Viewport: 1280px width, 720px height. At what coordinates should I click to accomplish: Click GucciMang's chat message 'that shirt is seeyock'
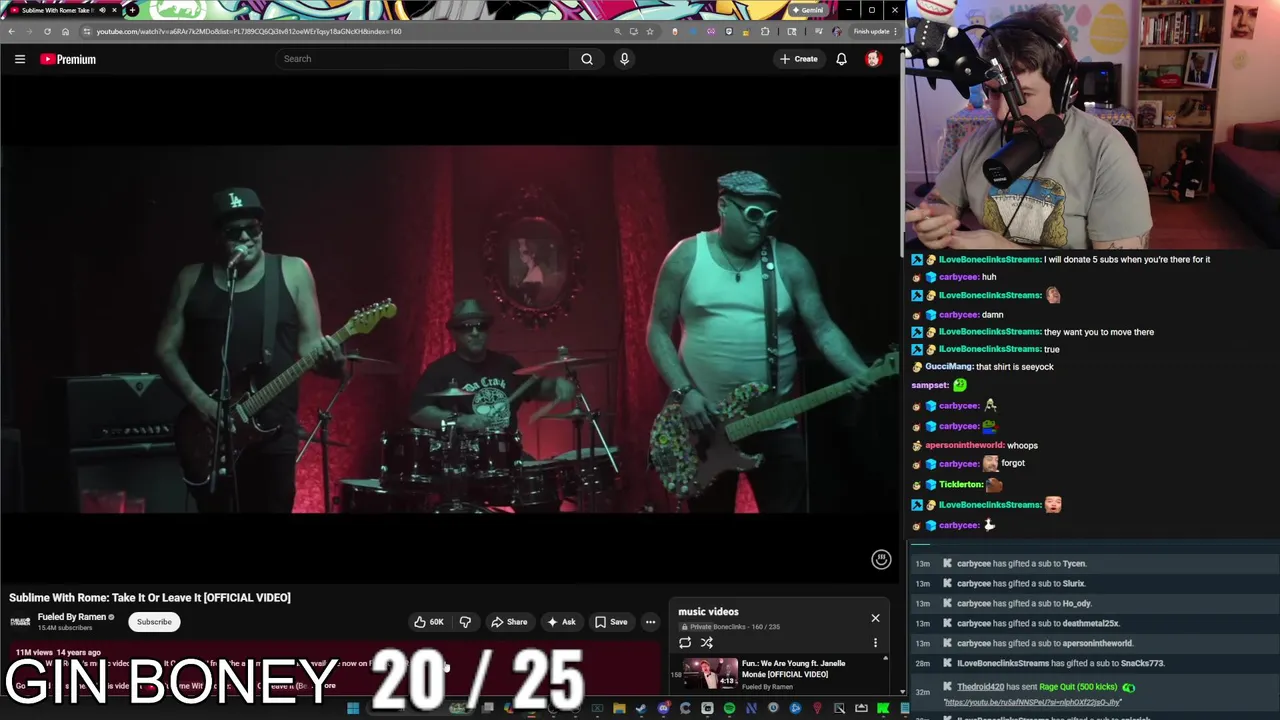[1014, 367]
